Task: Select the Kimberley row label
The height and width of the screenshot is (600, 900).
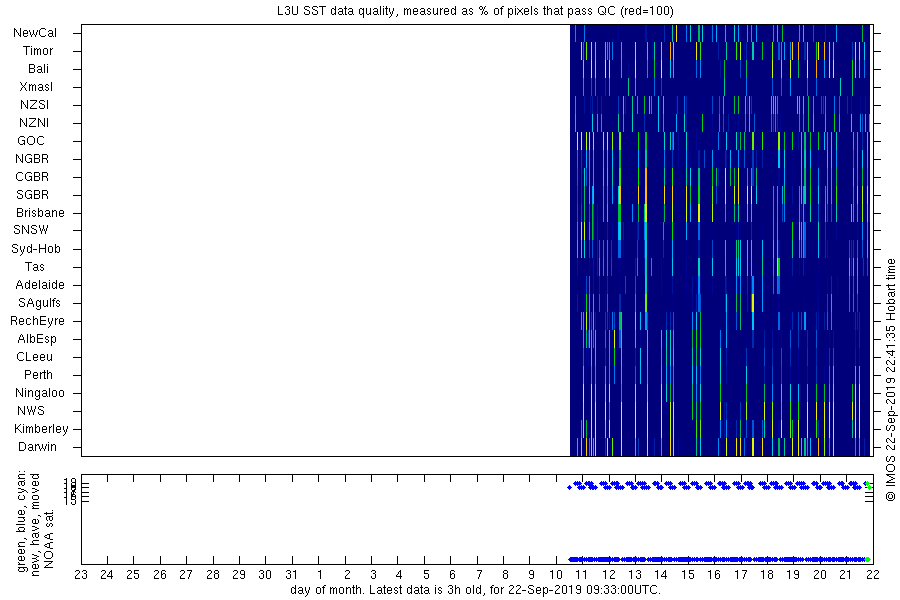Action: [41, 429]
